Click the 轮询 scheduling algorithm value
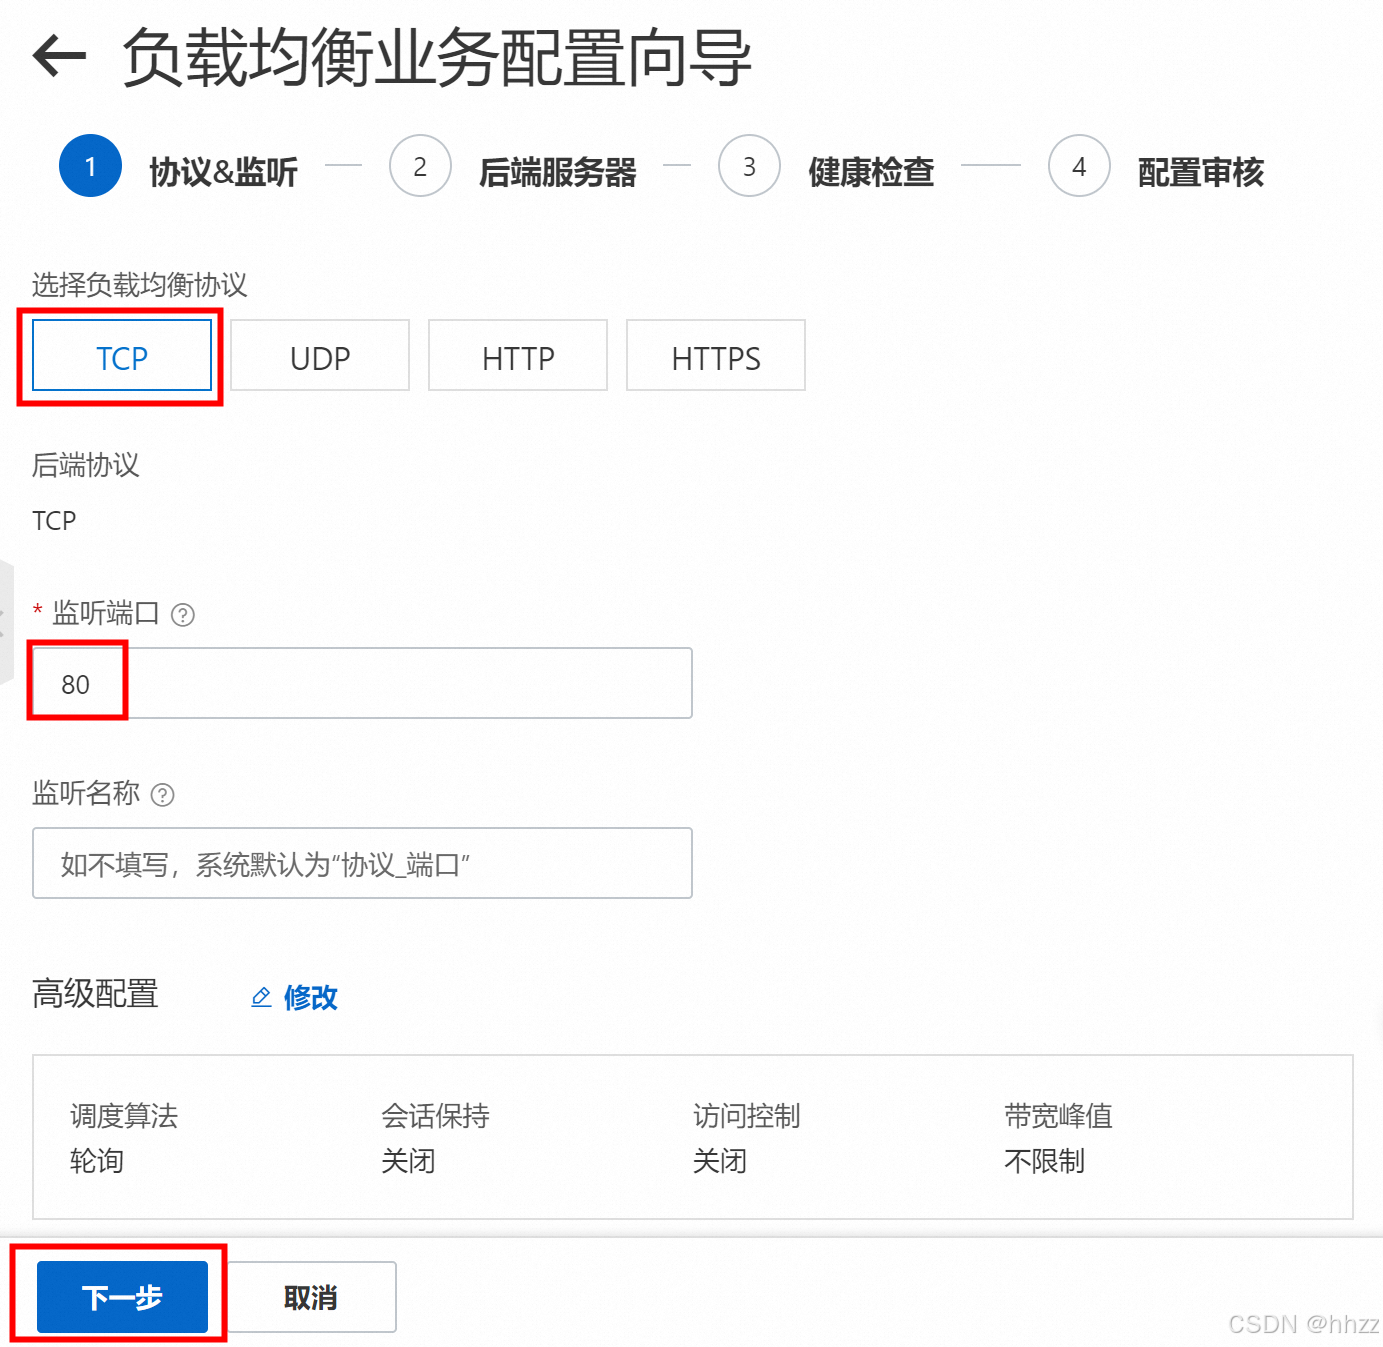 point(97,1161)
